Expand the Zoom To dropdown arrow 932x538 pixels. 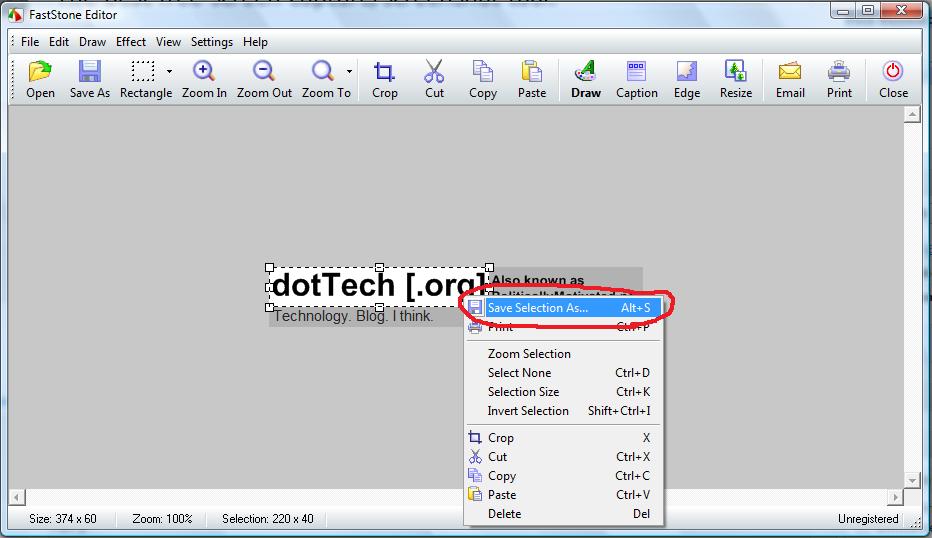pyautogui.click(x=349, y=72)
